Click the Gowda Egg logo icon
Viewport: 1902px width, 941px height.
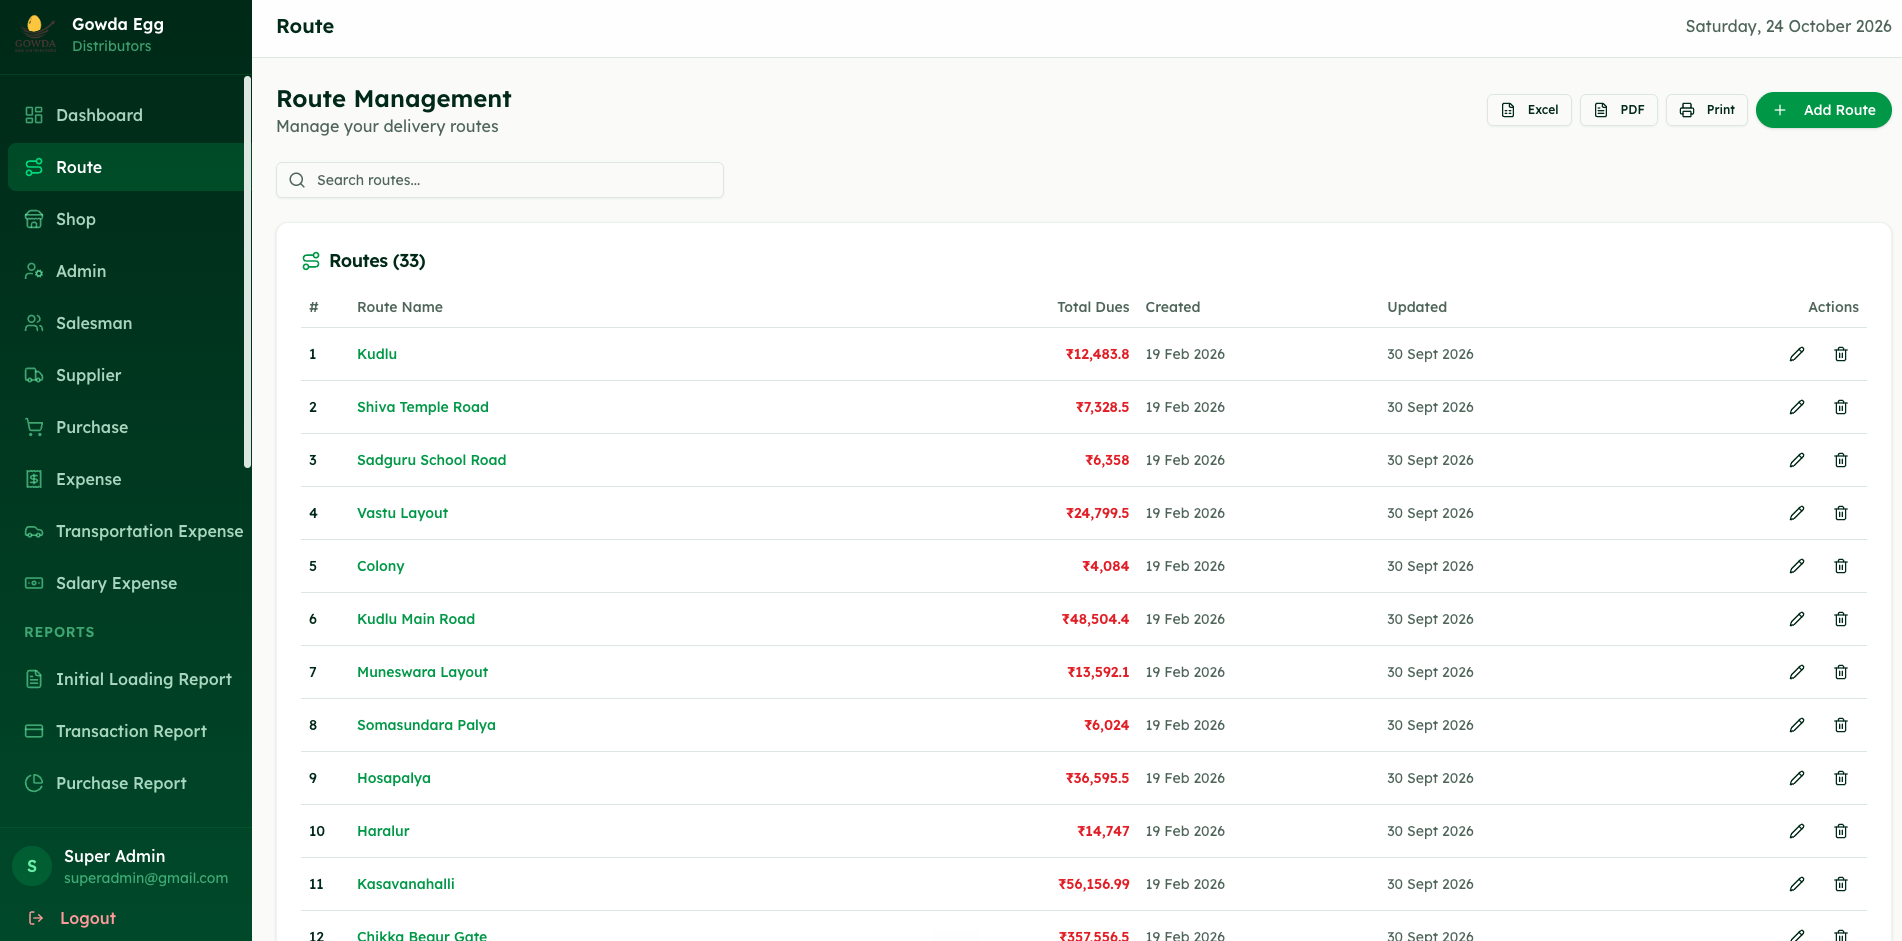[x=35, y=33]
